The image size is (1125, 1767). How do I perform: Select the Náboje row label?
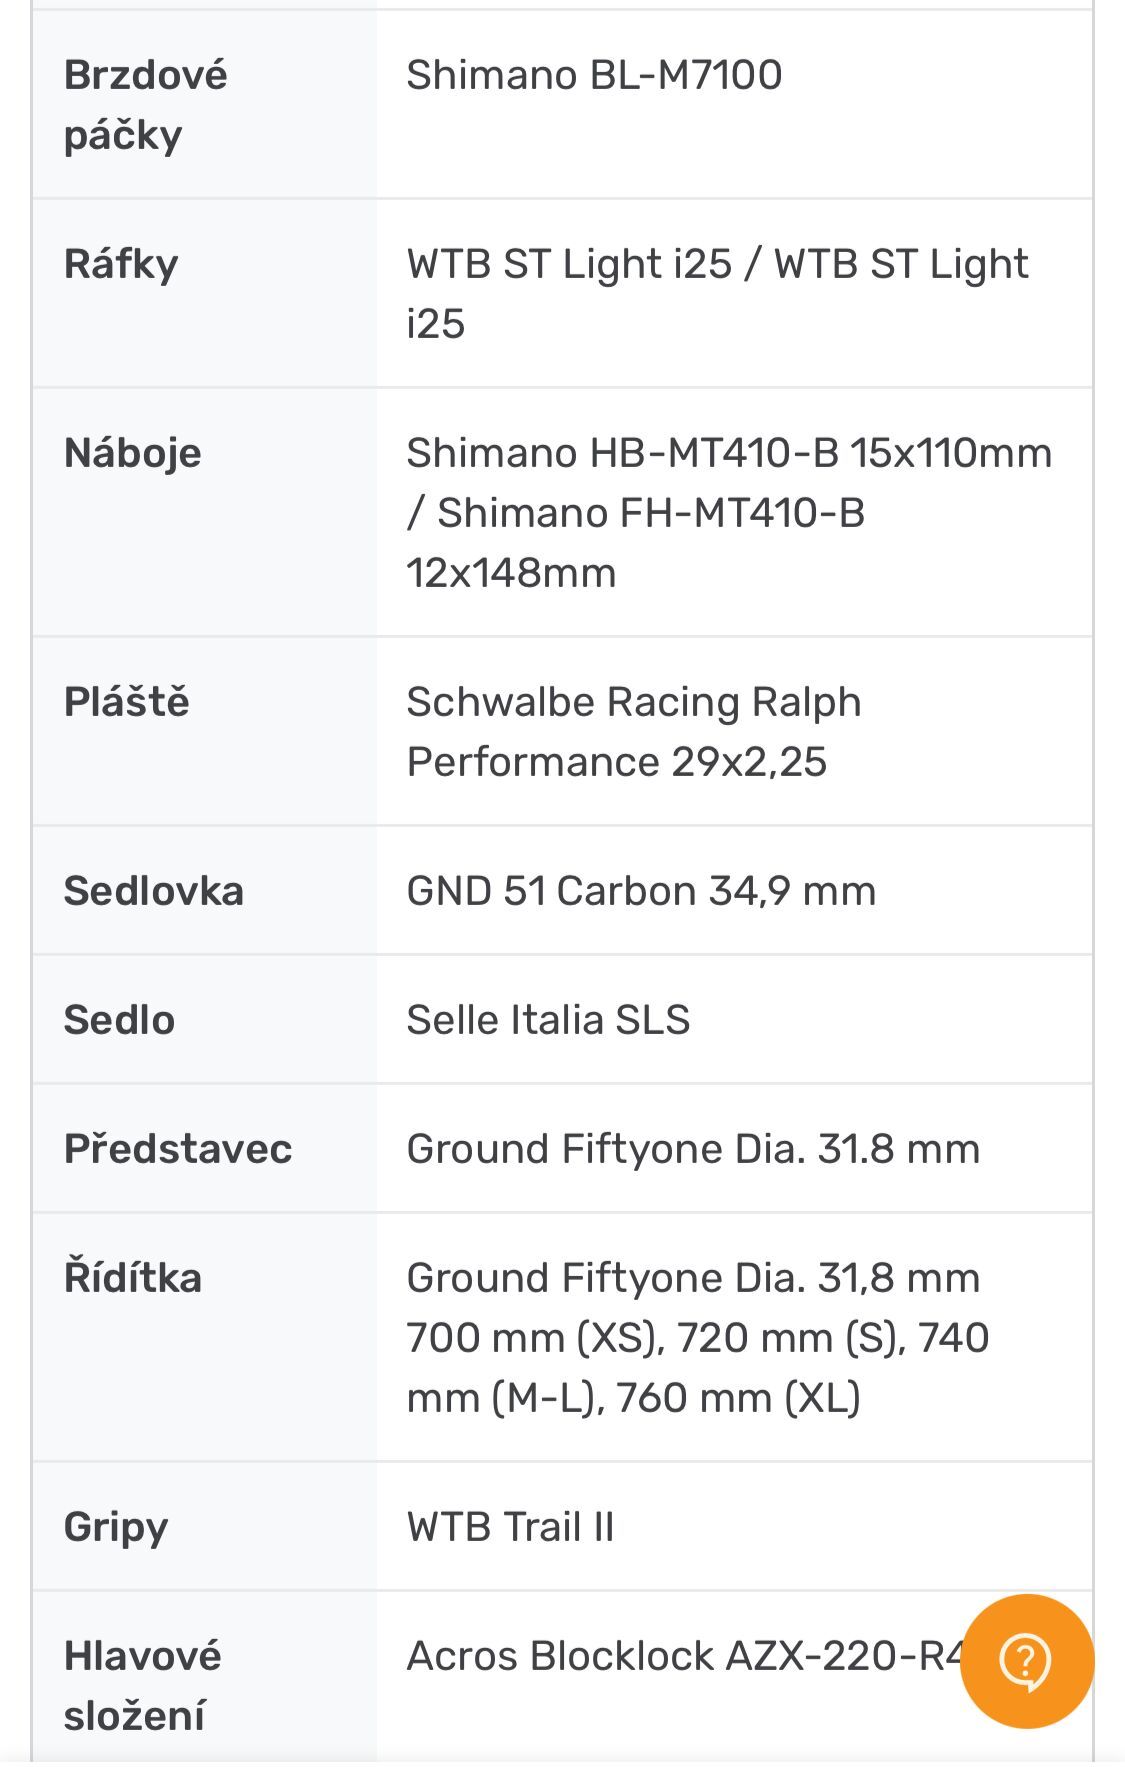pos(132,453)
